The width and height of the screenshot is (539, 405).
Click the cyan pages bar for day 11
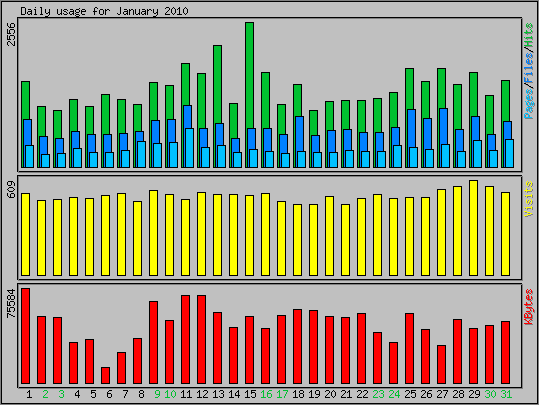click(x=189, y=148)
